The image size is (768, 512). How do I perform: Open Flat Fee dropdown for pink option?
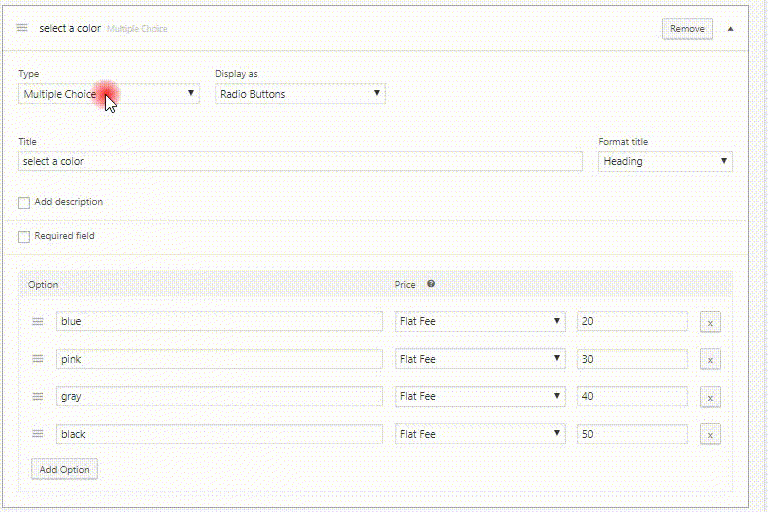coord(480,359)
